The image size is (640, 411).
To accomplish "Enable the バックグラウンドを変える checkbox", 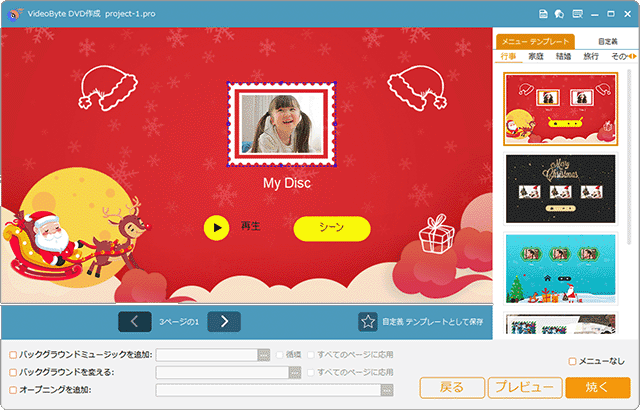I will coord(12,372).
